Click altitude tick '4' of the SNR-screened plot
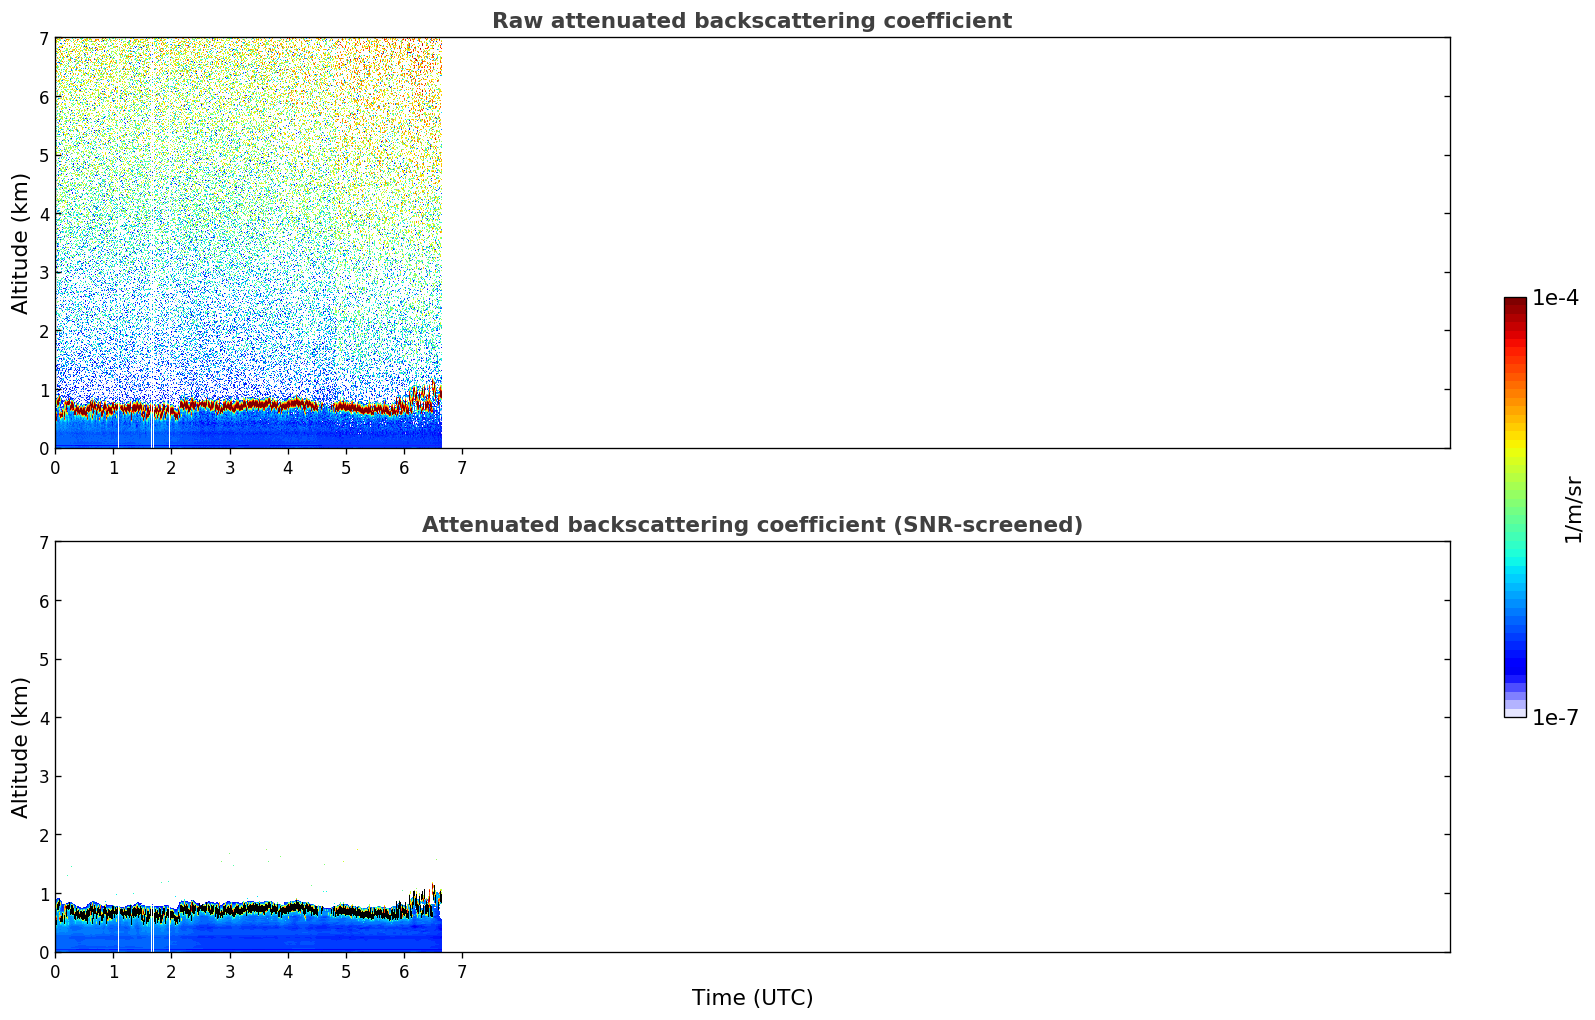Screen dimensions: 1595x1020 pyautogui.click(x=43, y=718)
